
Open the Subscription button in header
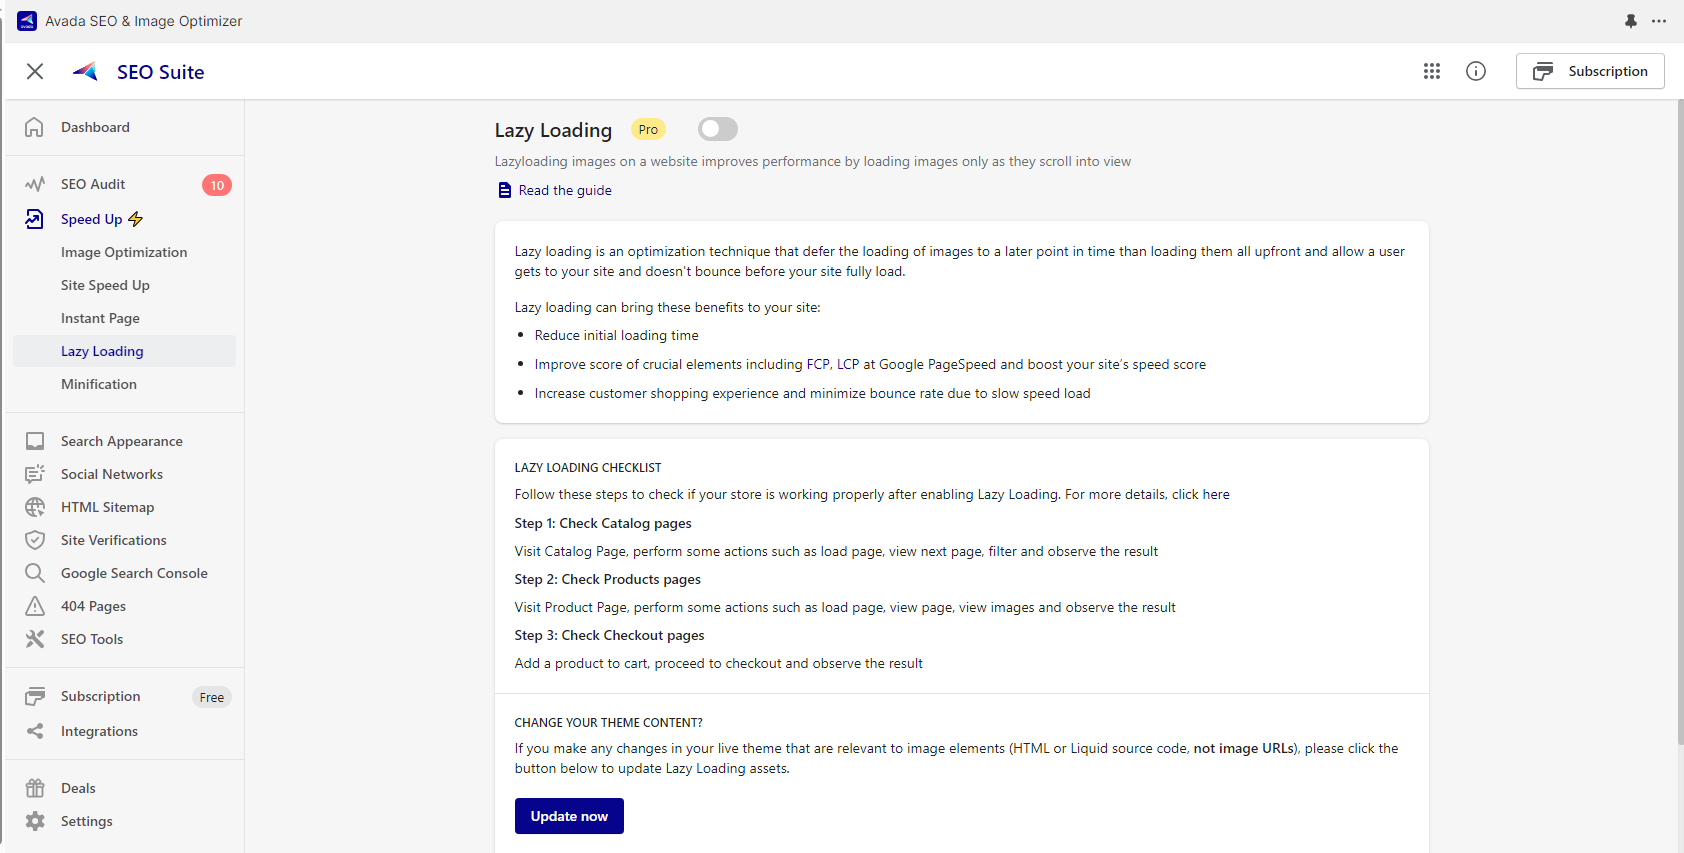pyautogui.click(x=1590, y=71)
